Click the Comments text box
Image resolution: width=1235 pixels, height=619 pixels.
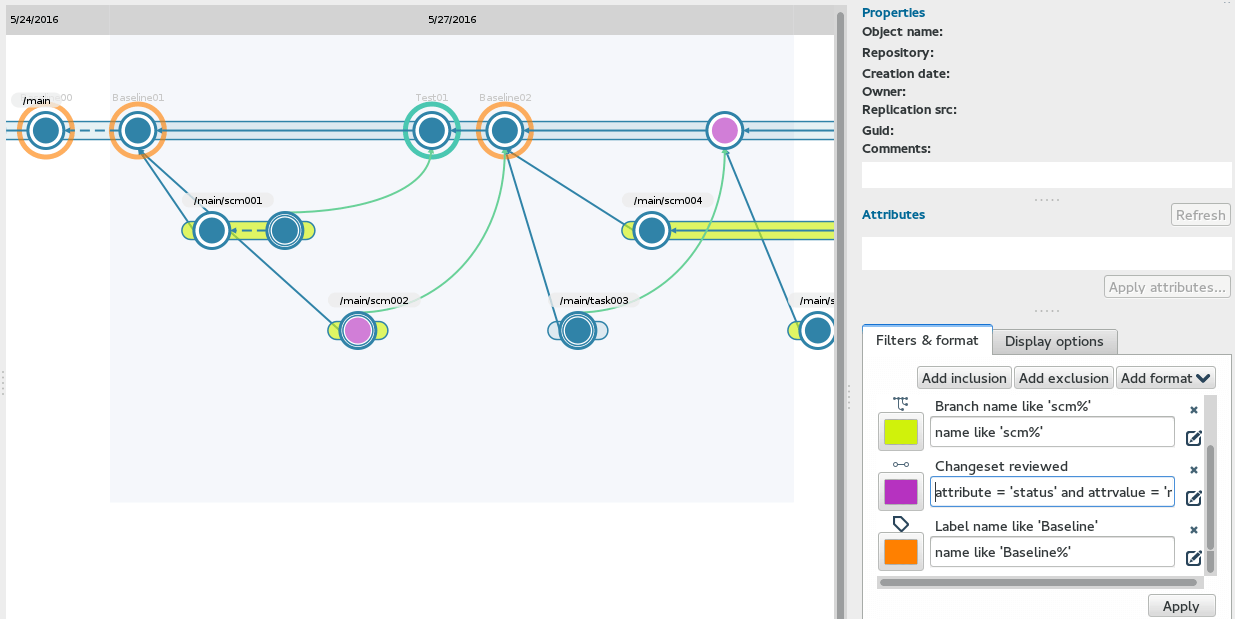[1047, 175]
